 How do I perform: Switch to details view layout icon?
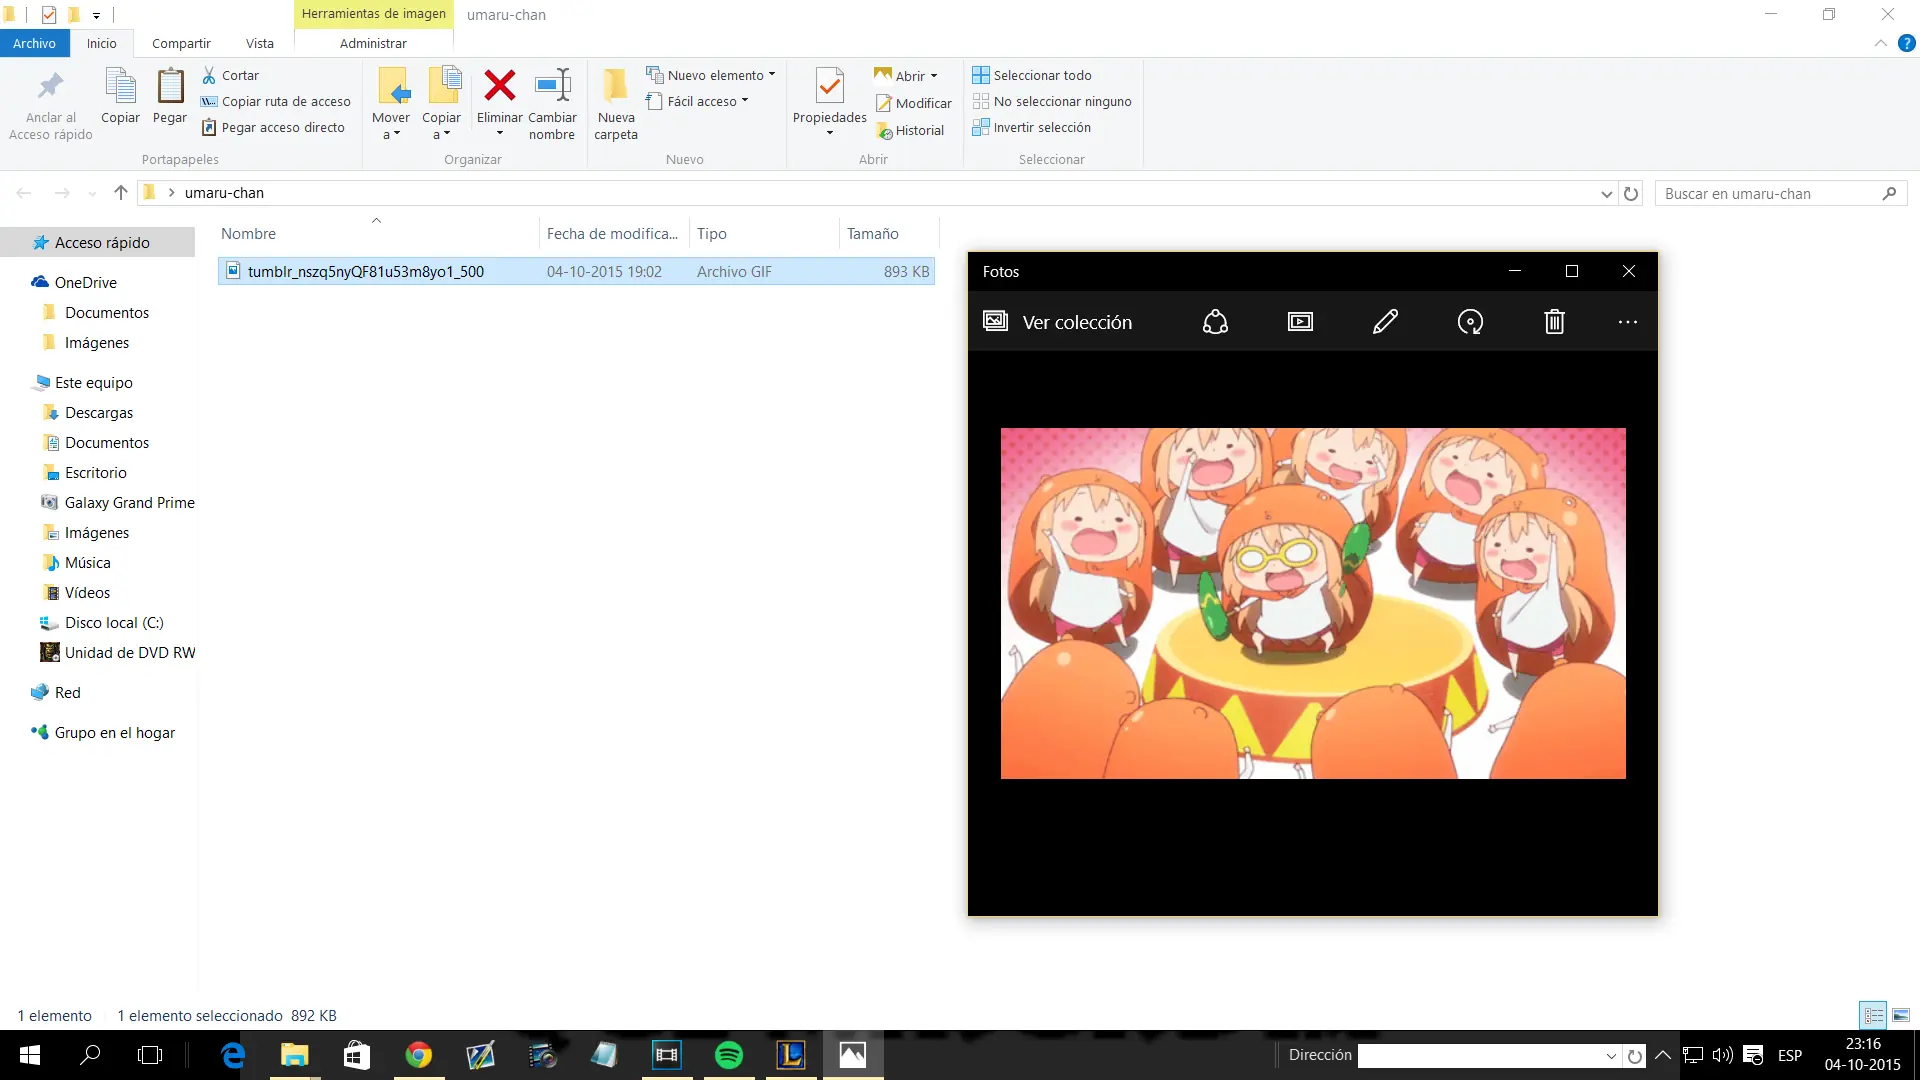(x=1873, y=1015)
